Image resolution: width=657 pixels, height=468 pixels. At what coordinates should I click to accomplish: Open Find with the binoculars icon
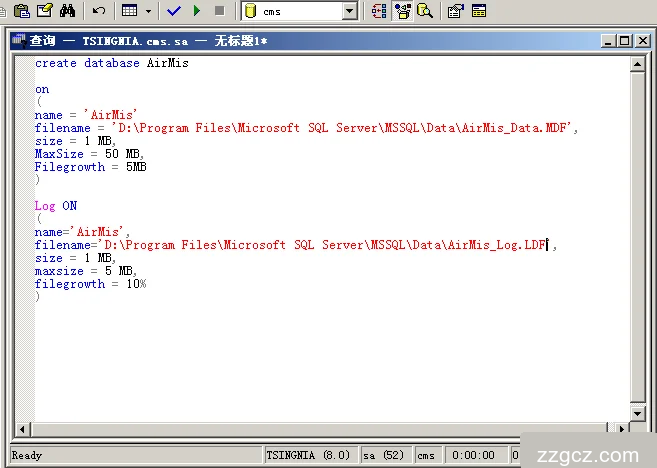tap(68, 11)
